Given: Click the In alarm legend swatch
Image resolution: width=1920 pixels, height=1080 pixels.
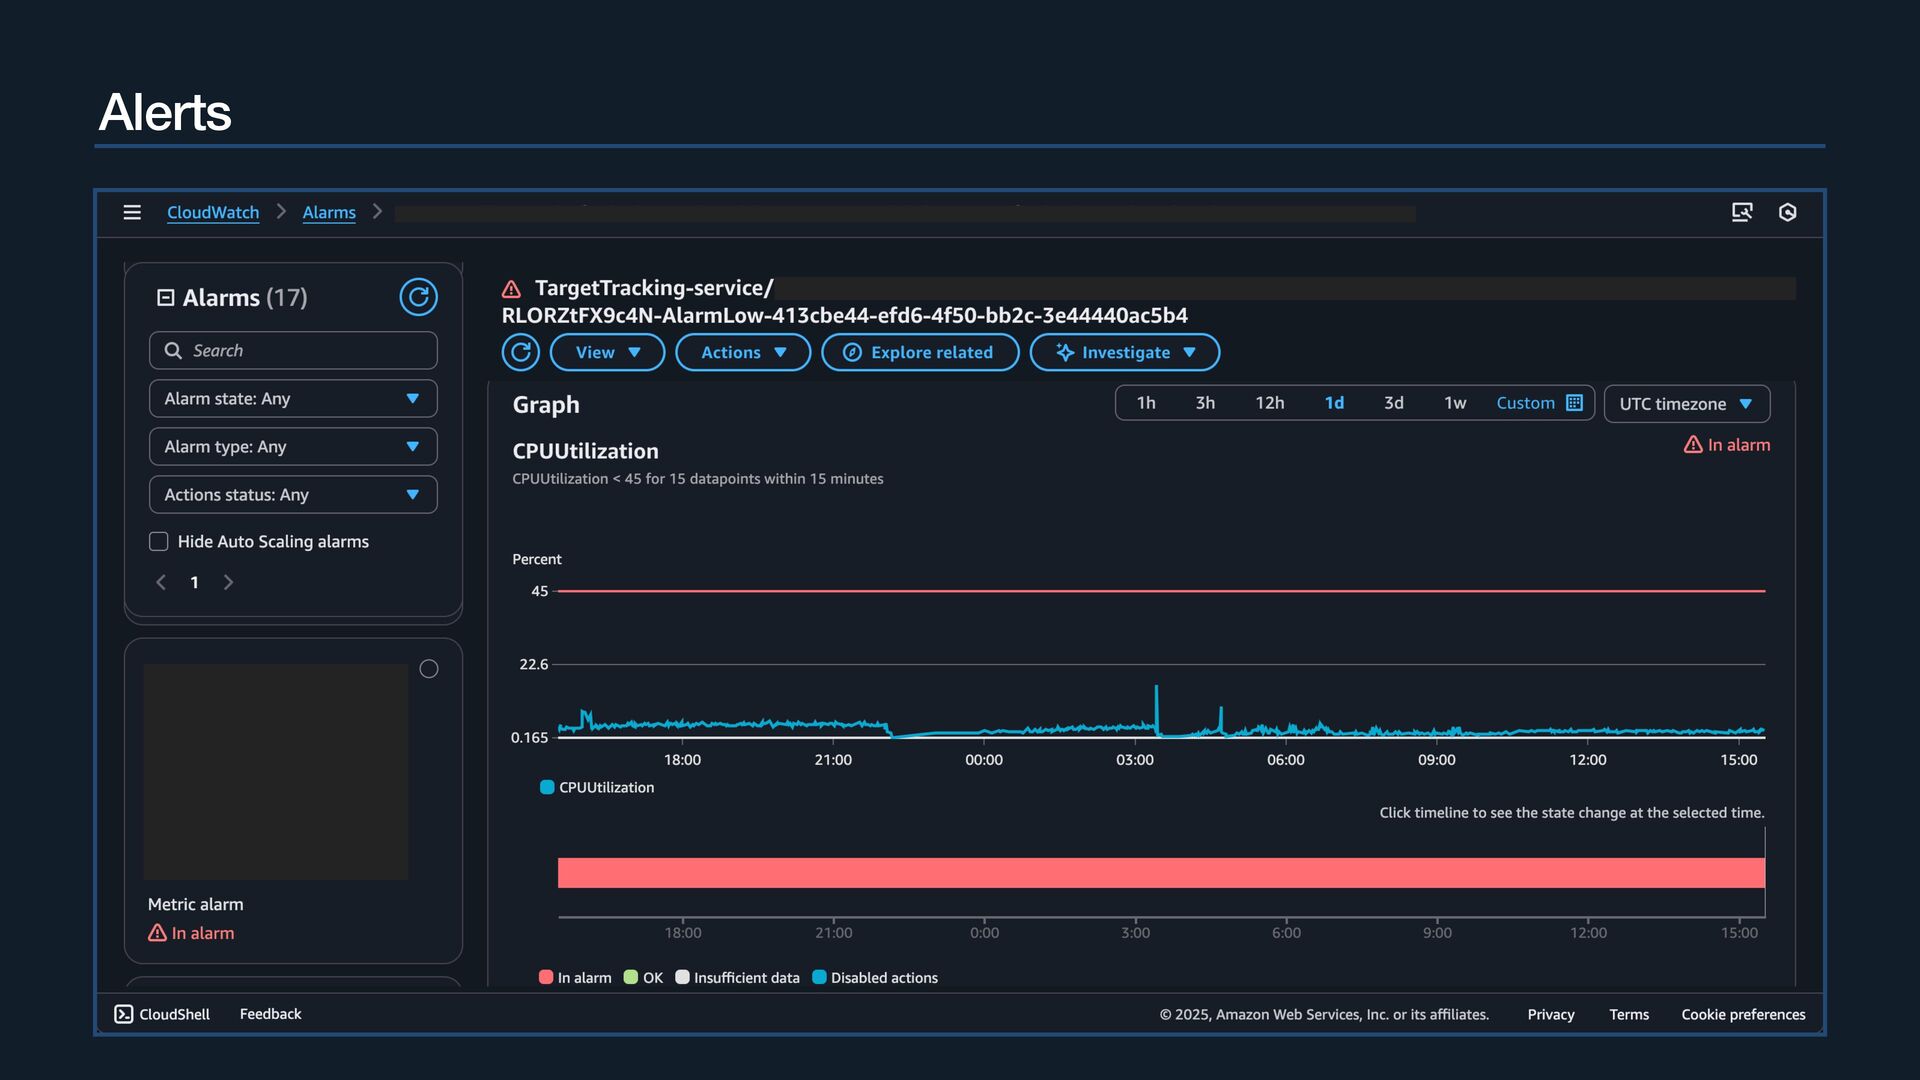Looking at the screenshot, I should click(546, 977).
